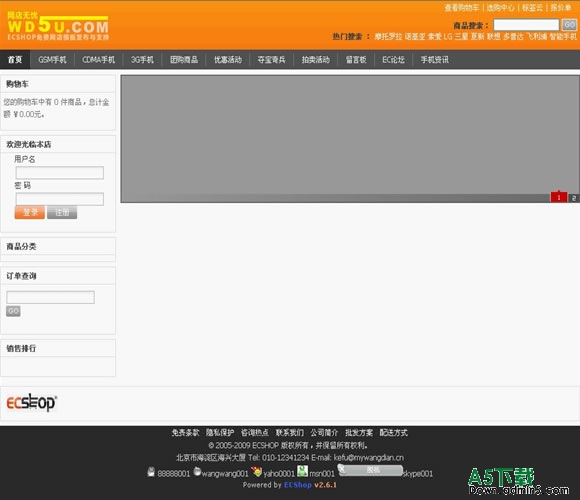The height and width of the screenshot is (500, 580).
Task: Focus the 密码 password field
Action: (x=60, y=199)
